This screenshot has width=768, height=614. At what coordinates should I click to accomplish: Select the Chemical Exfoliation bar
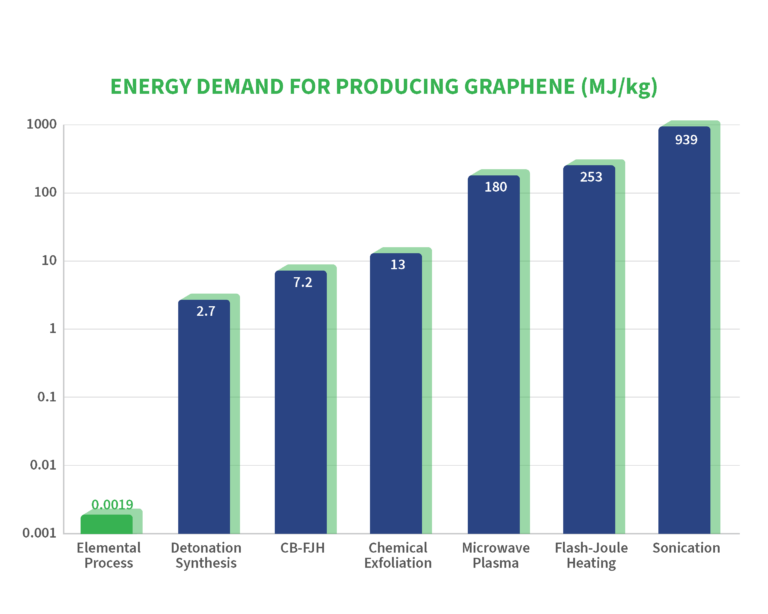[x=396, y=393]
